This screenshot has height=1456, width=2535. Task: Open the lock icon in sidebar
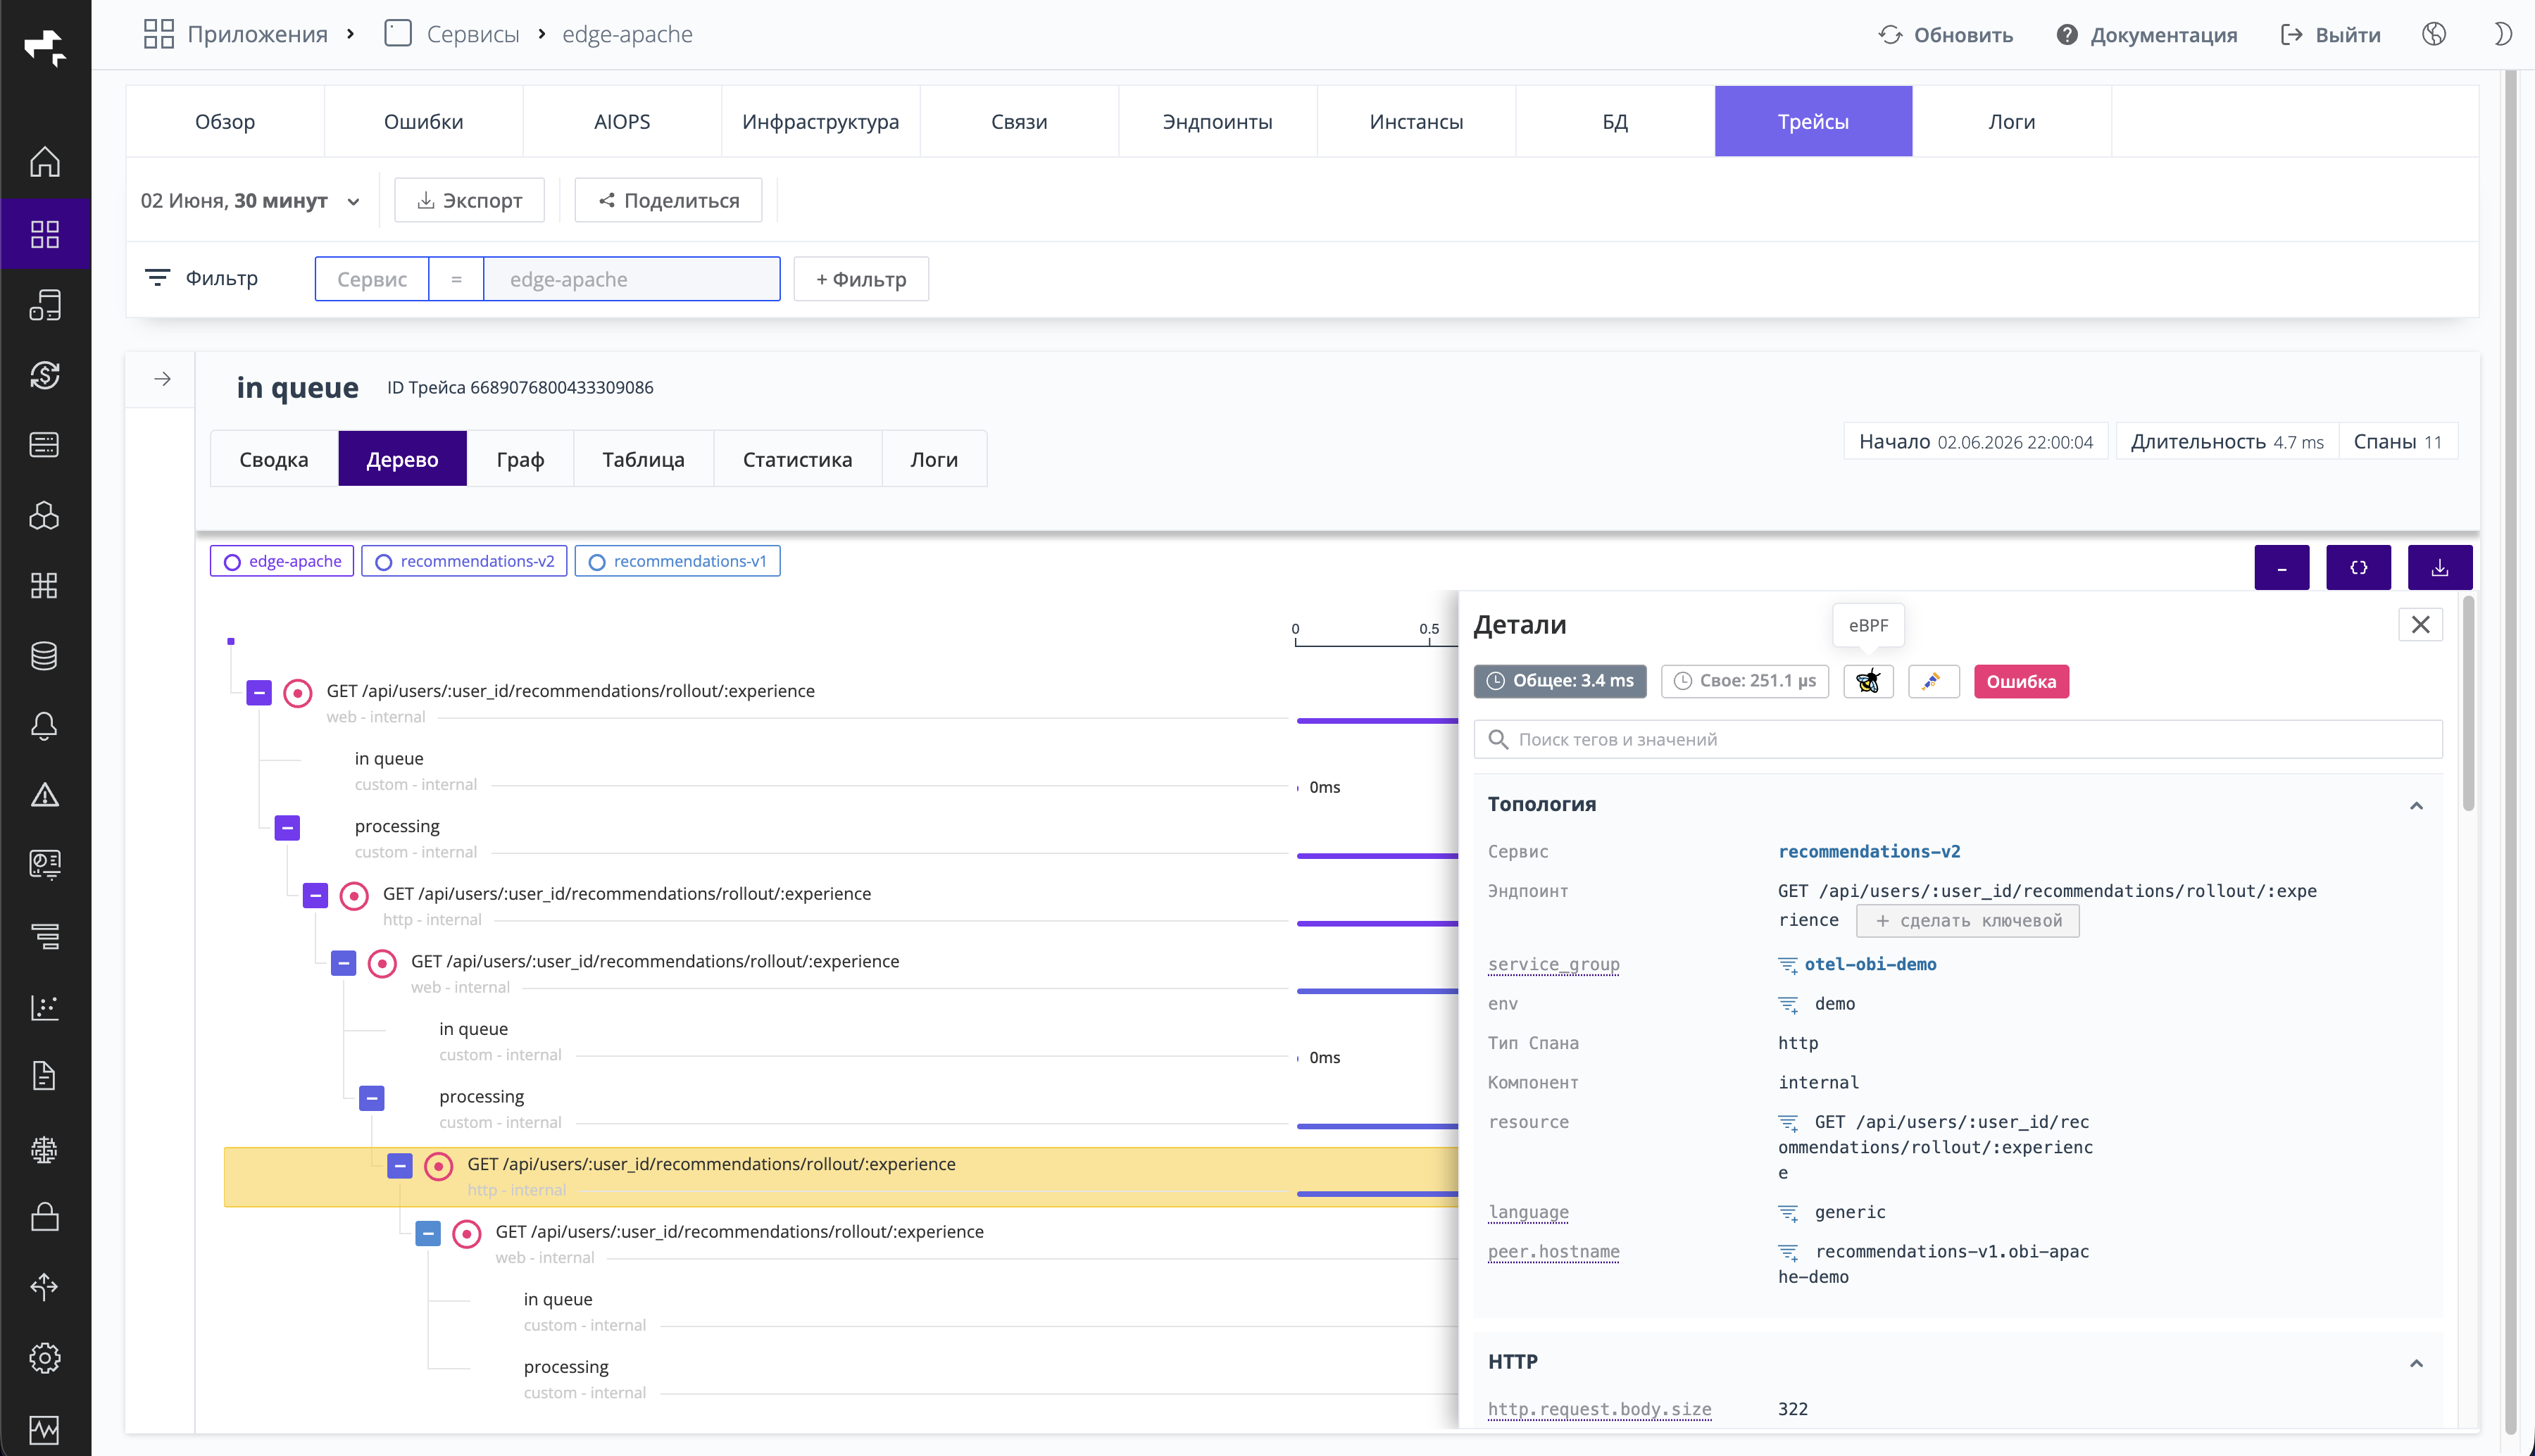(45, 1217)
